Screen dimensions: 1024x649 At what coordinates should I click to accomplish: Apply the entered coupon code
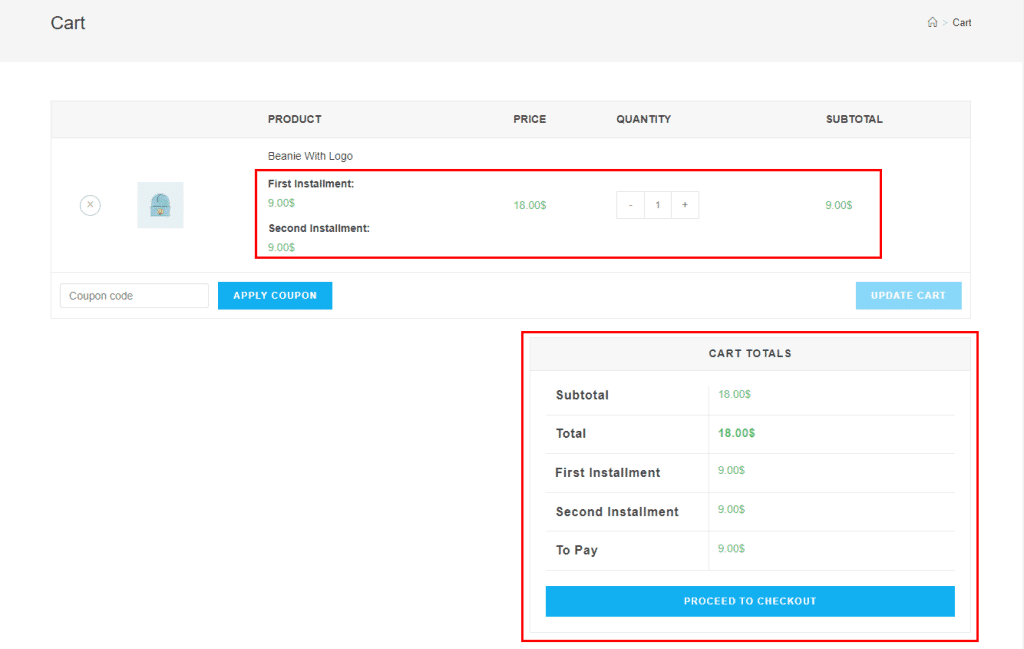pyautogui.click(x=274, y=295)
